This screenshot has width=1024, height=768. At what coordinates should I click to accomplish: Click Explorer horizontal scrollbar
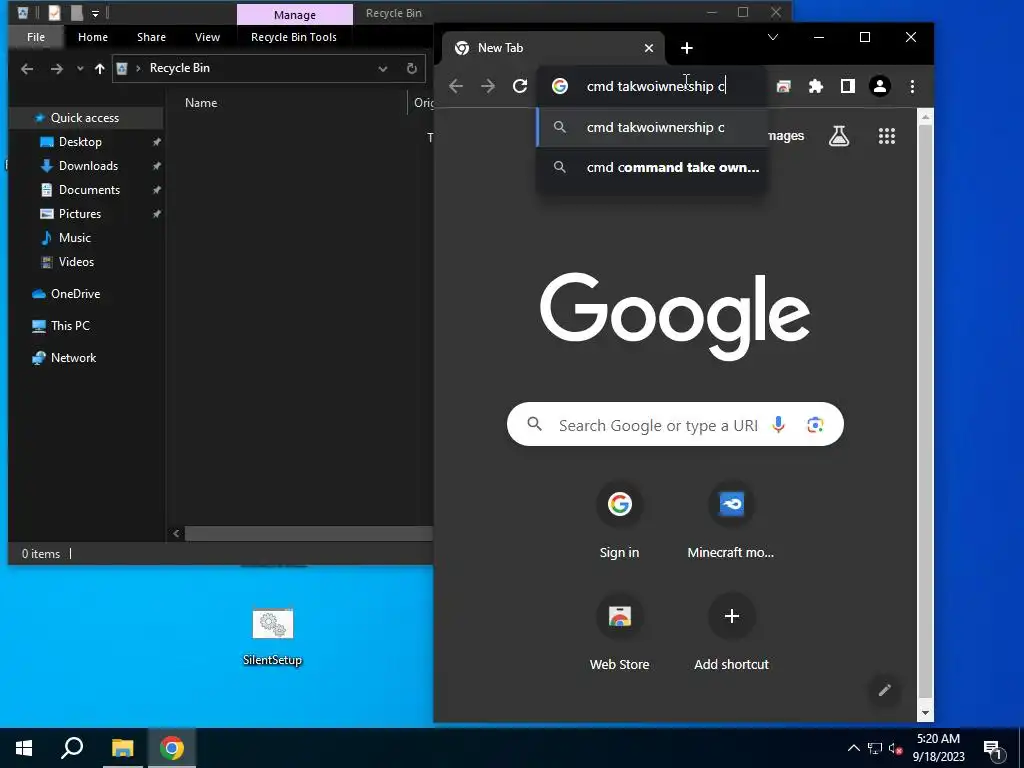click(x=308, y=534)
